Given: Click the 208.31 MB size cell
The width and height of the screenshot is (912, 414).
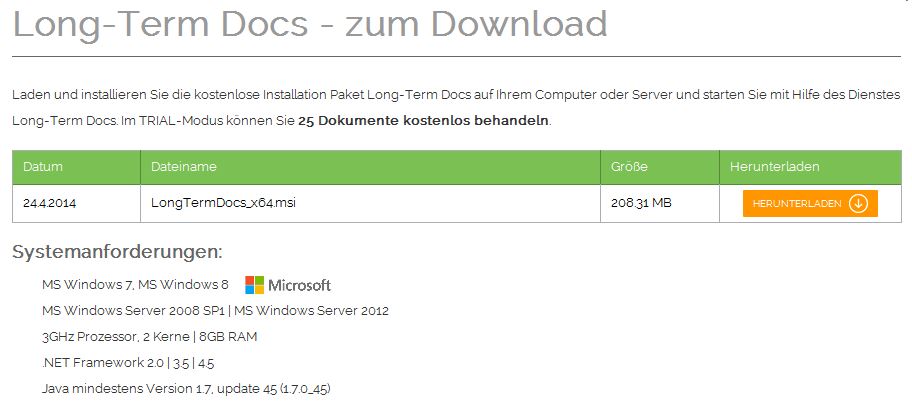Looking at the screenshot, I should pos(641,204).
